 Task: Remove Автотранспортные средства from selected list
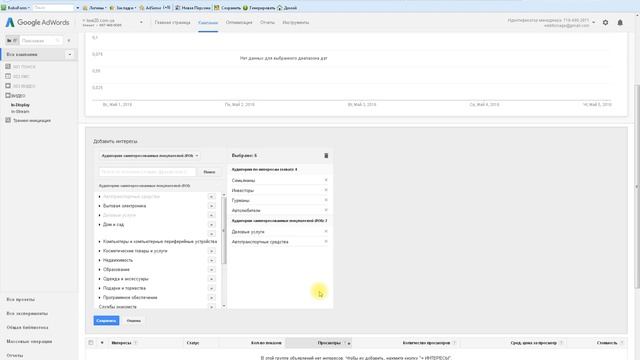tap(326, 242)
